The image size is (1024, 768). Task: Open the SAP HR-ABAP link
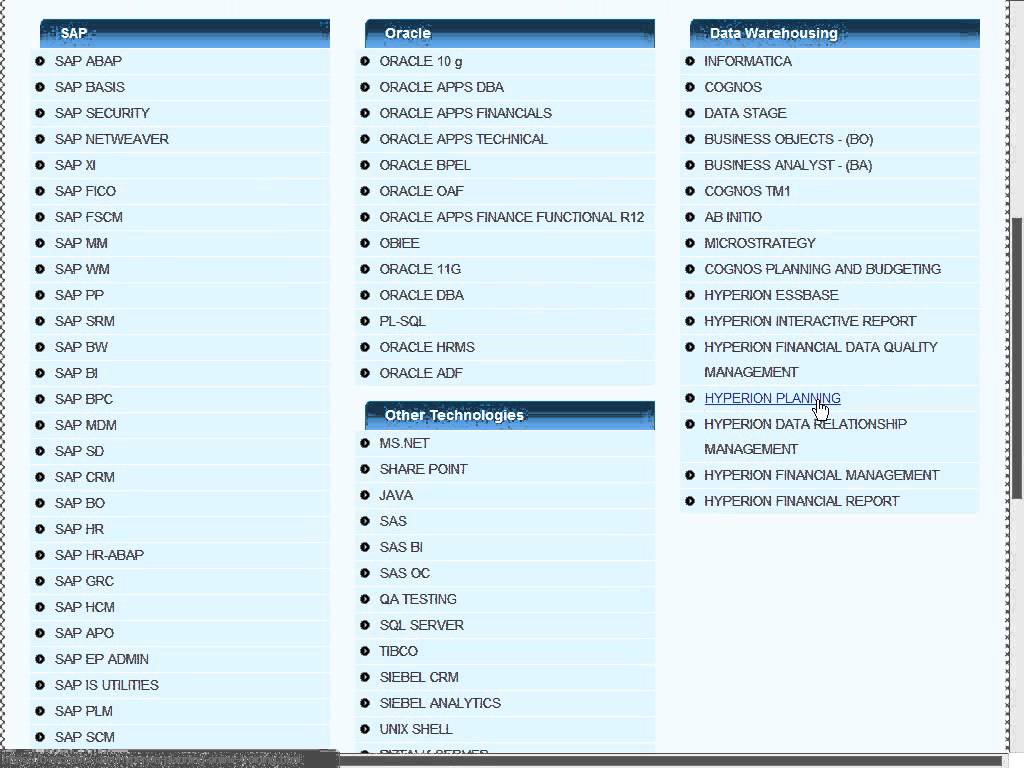(x=99, y=556)
